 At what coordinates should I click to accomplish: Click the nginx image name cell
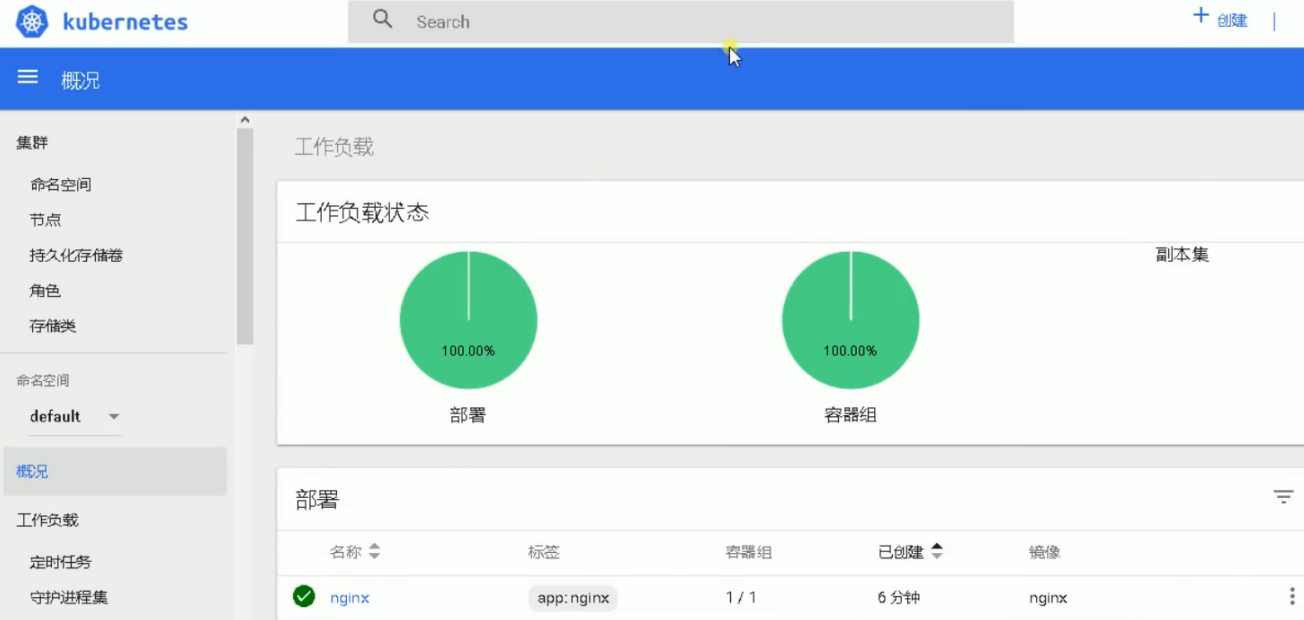(1048, 598)
